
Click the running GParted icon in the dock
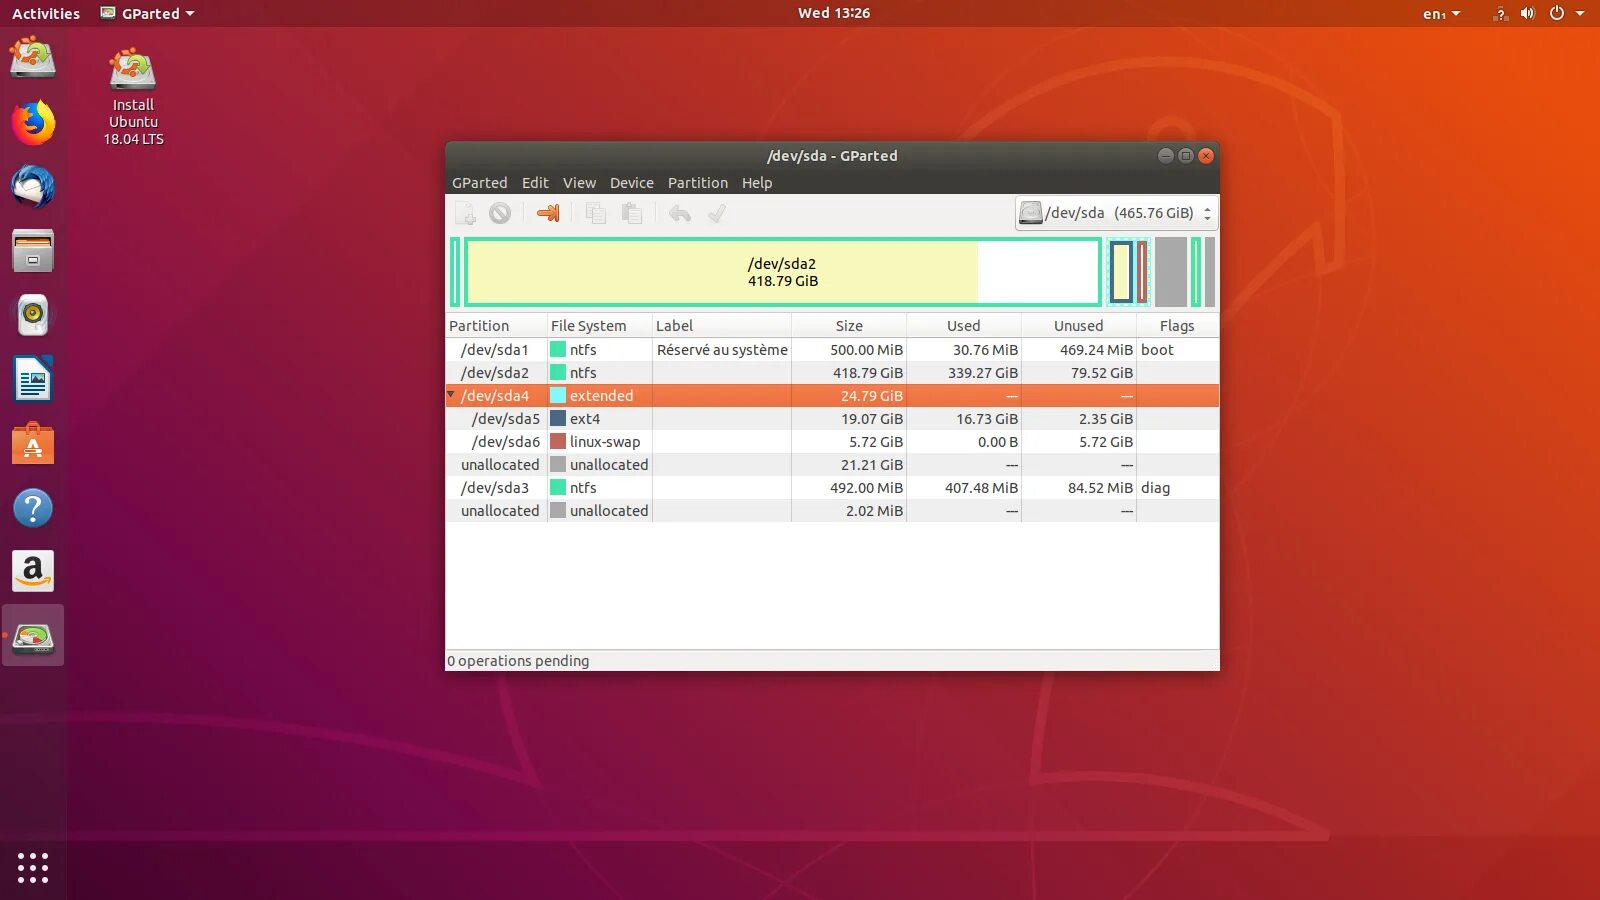(33, 636)
